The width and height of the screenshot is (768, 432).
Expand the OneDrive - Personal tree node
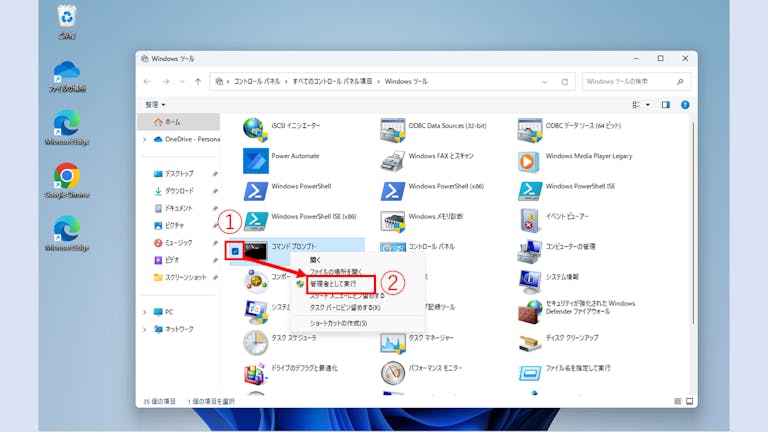tap(144, 140)
